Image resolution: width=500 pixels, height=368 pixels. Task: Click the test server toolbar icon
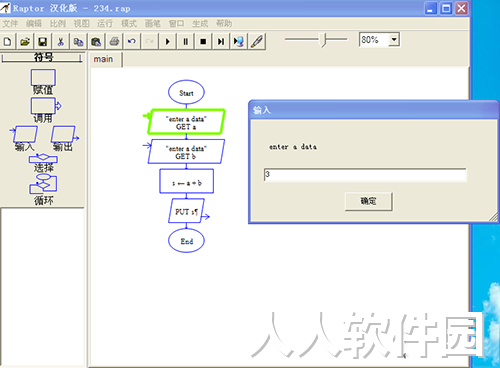click(239, 42)
